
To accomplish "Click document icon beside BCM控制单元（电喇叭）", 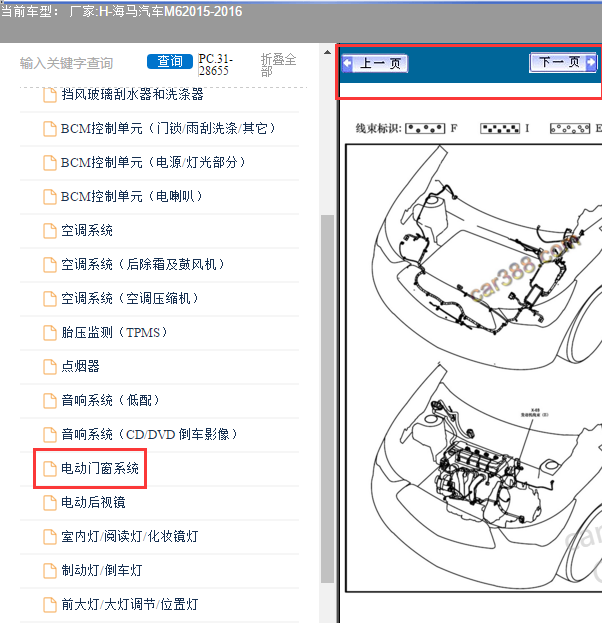I will click(x=50, y=197).
